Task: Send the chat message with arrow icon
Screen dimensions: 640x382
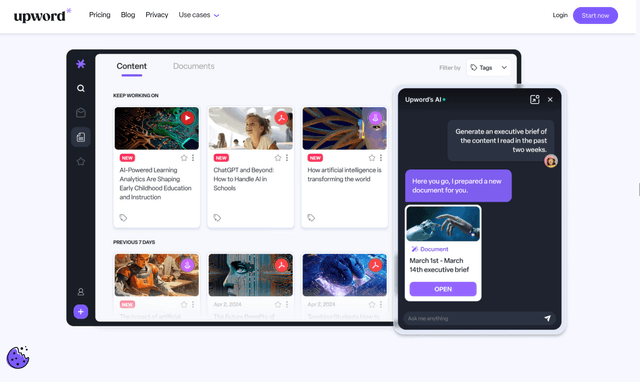Action: point(548,318)
